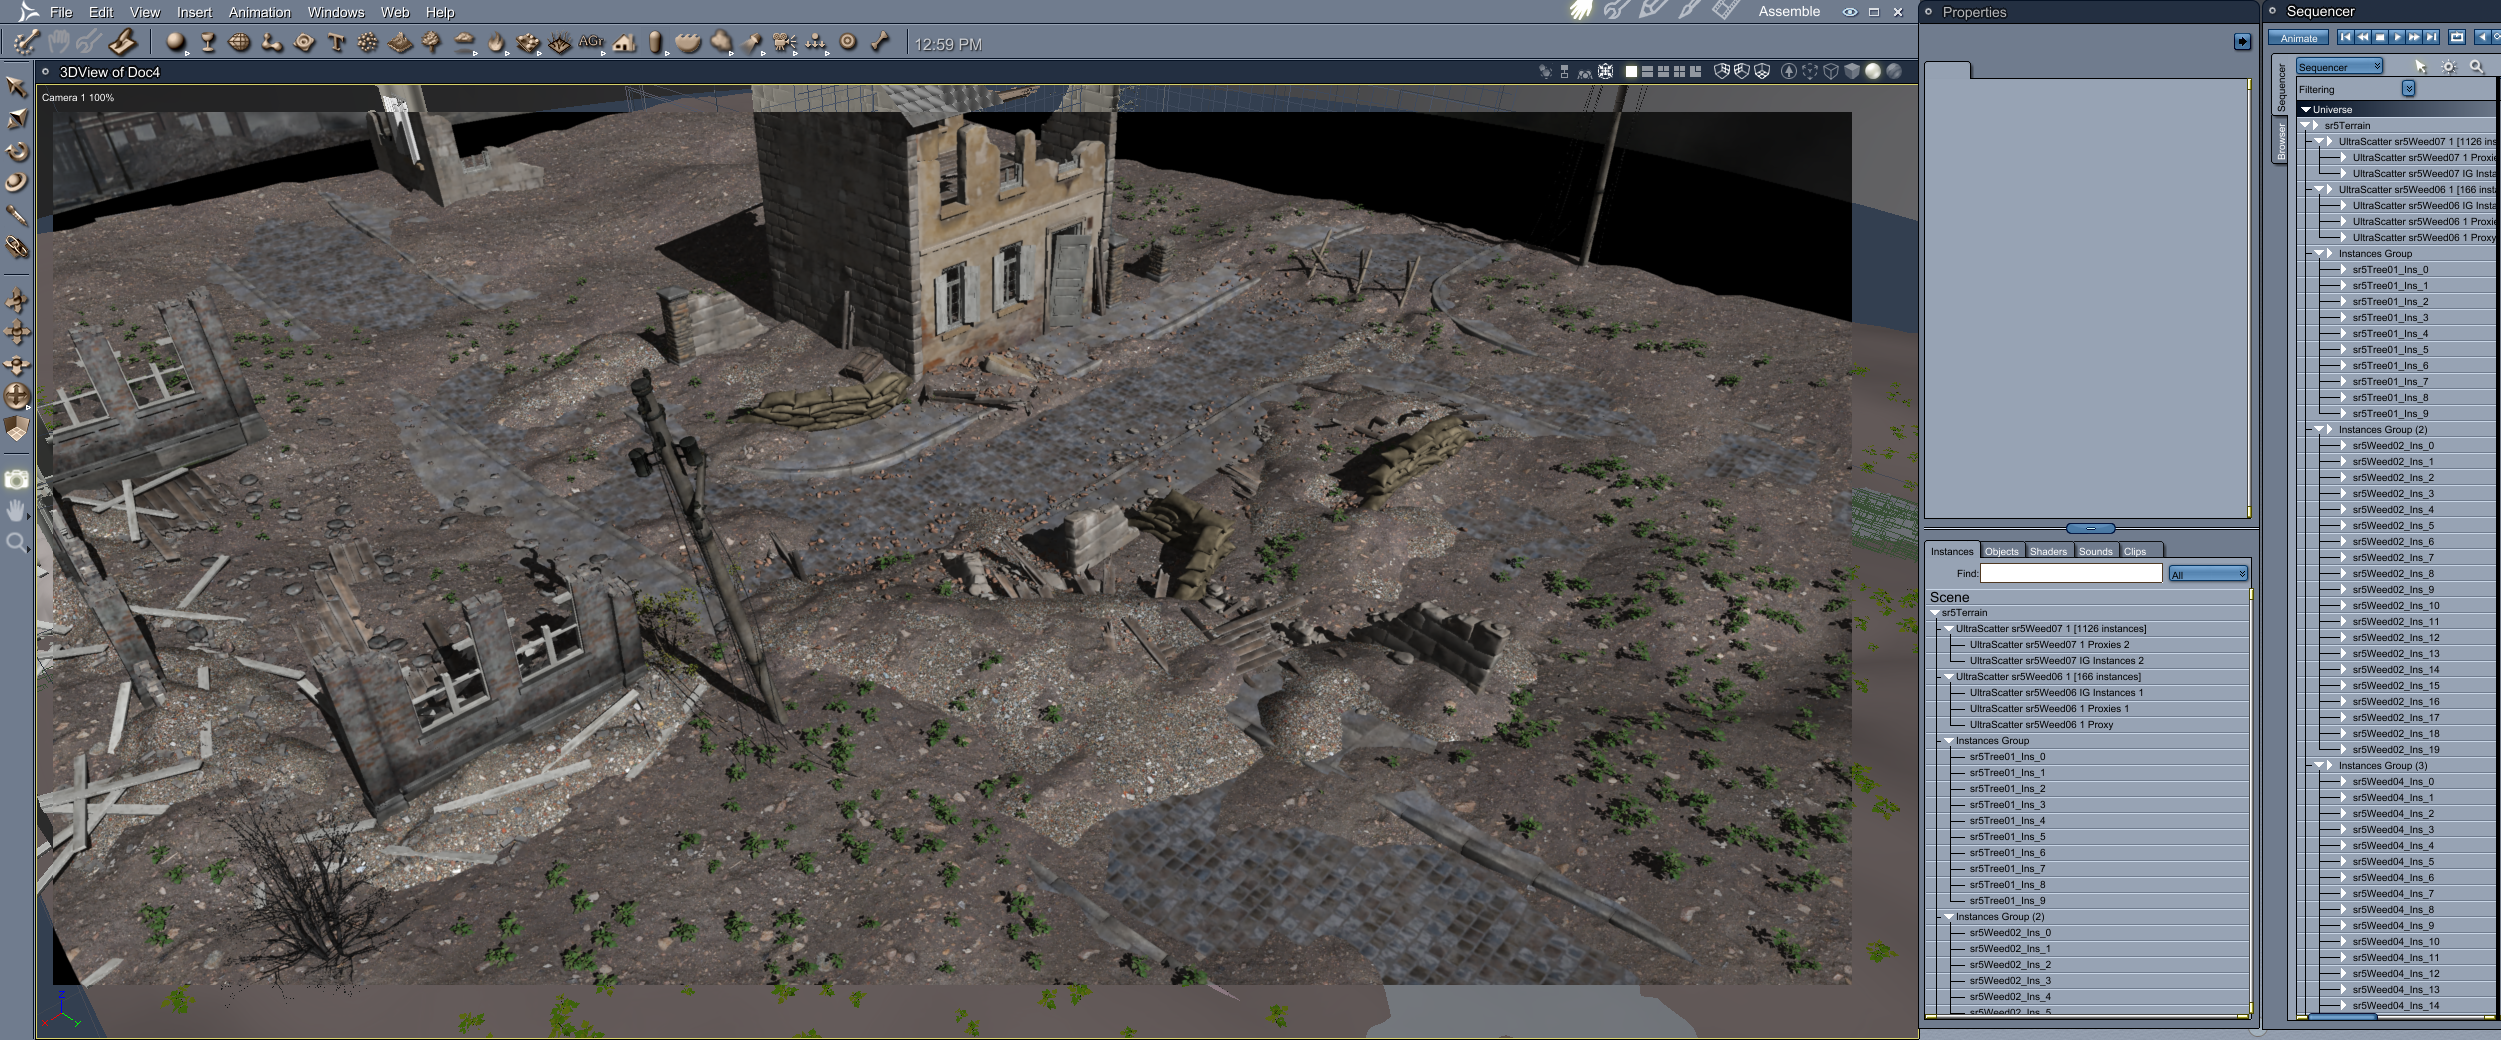Select the Rotate tool
Screen dimensions: 2501x1040
[x=16, y=151]
